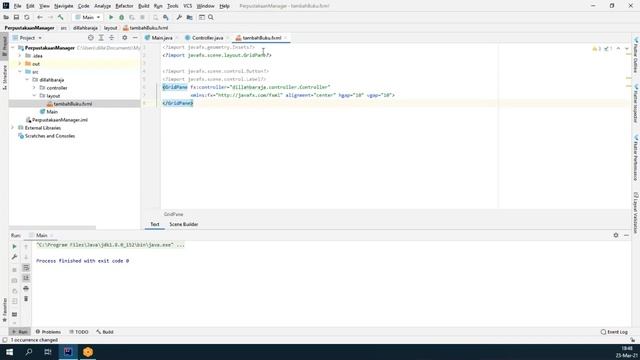640x360 pixels.
Task: Open the Main run configuration dropdown
Action: coord(87,17)
